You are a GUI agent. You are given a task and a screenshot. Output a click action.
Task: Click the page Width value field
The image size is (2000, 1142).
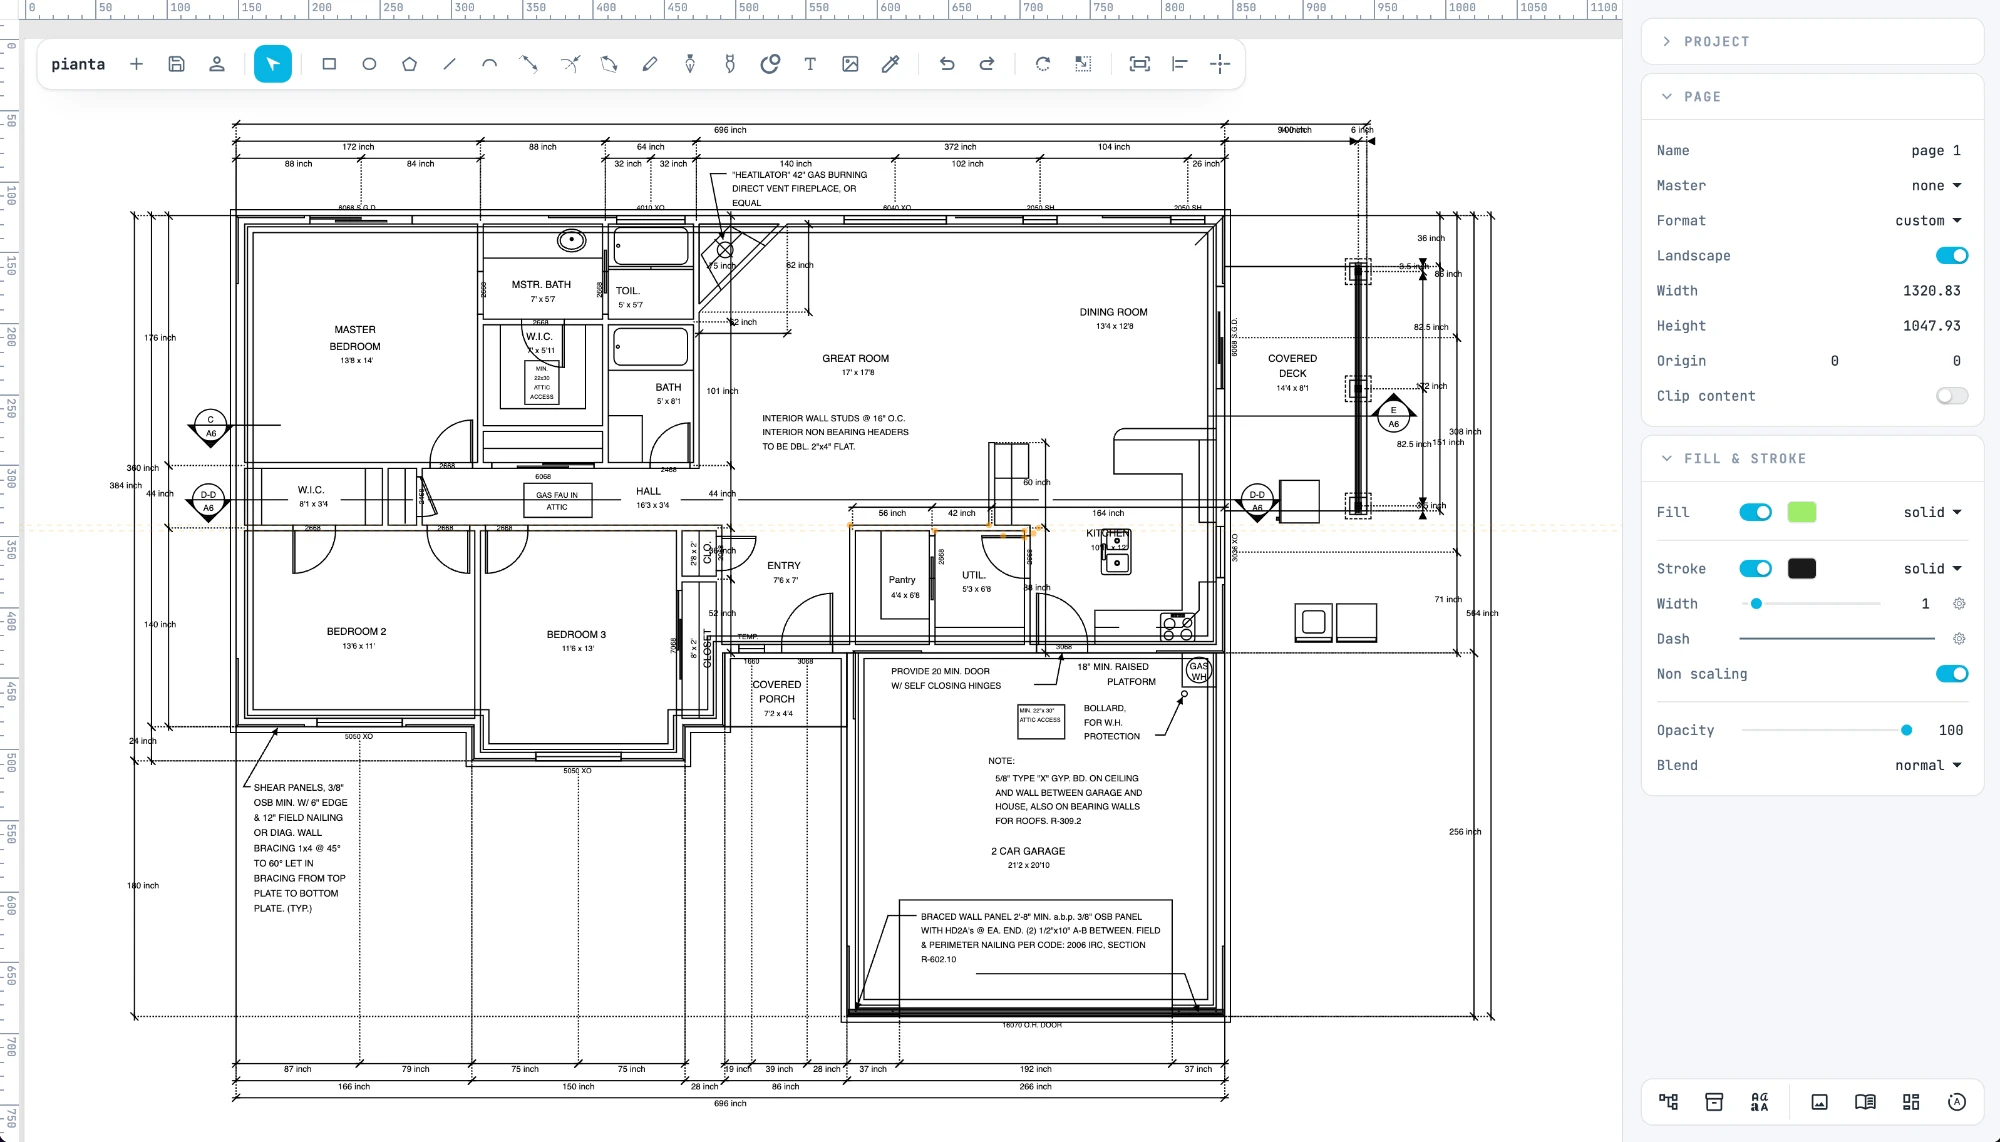point(1931,291)
